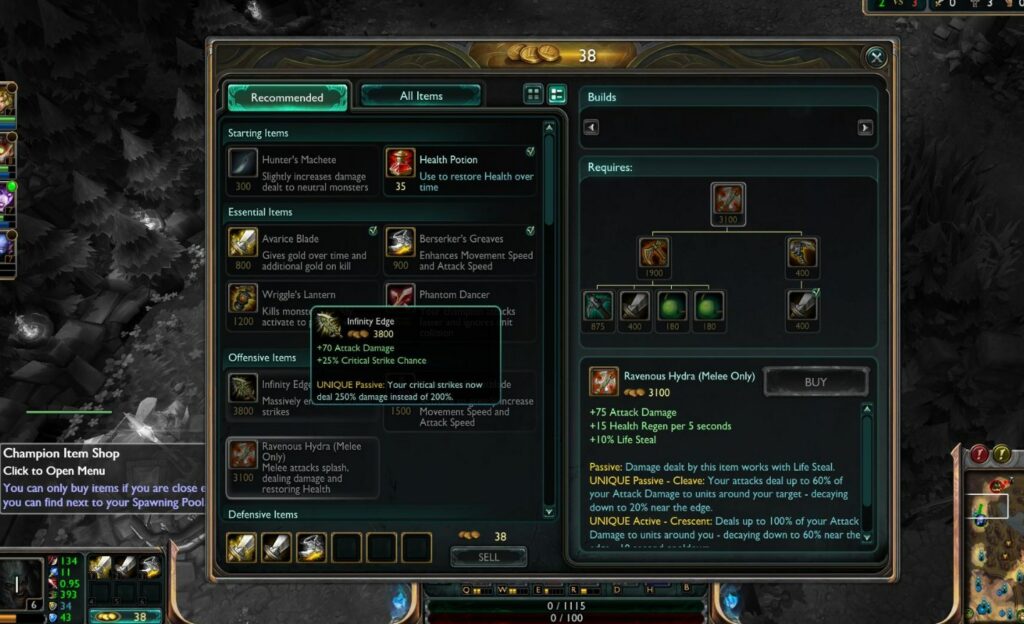Show next builds with the right arrow
Viewport: 1024px width, 624px height.
(865, 127)
